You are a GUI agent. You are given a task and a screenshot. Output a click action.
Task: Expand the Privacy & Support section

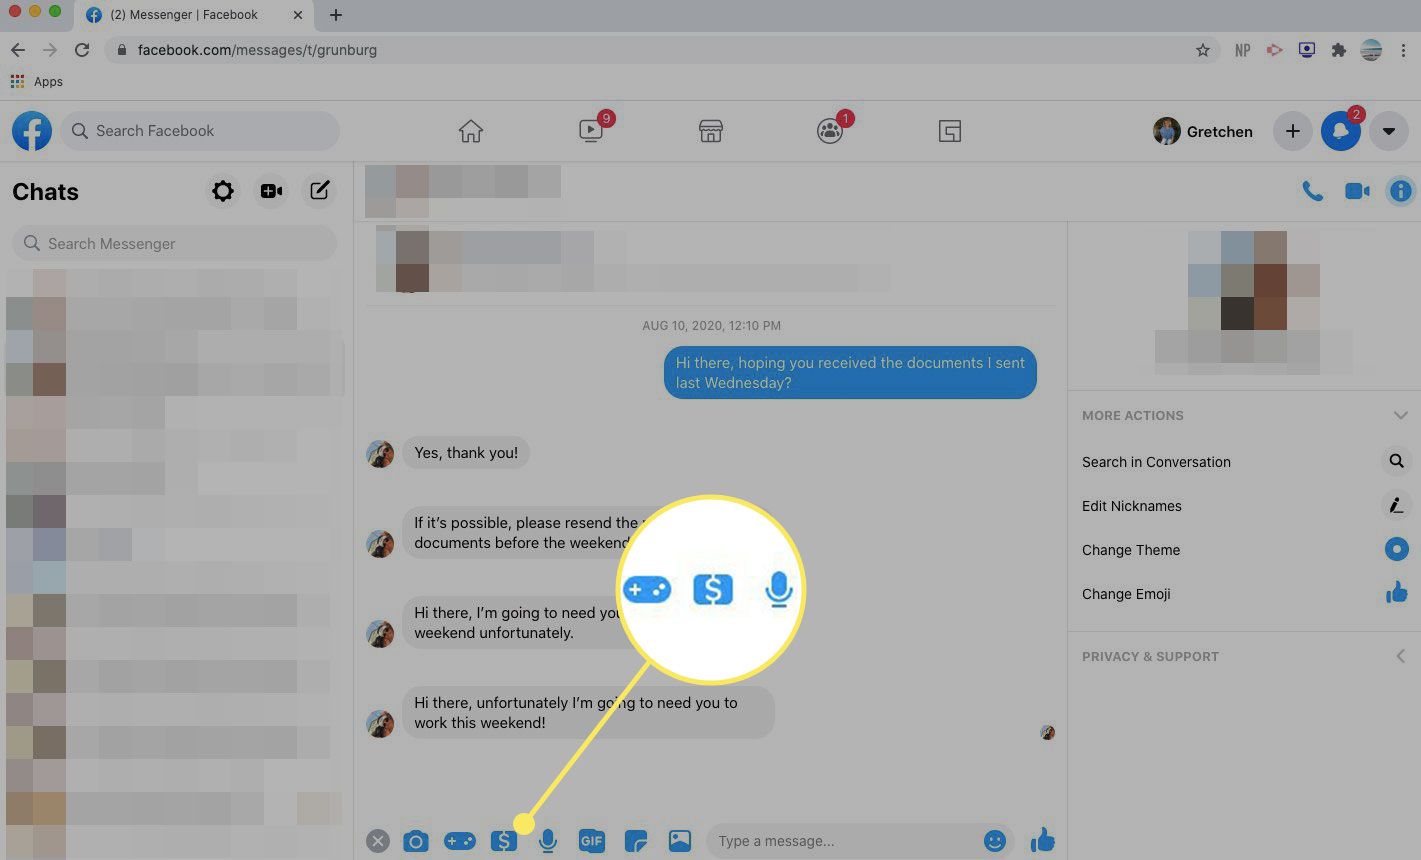(1400, 656)
